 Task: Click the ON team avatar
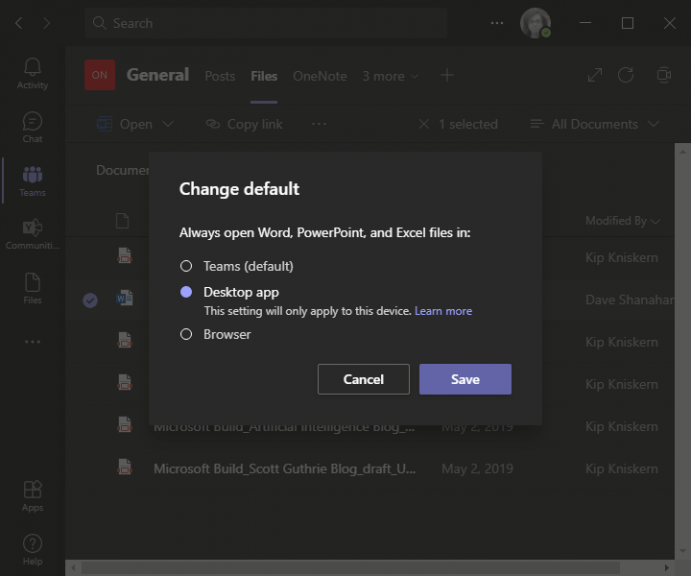100,75
